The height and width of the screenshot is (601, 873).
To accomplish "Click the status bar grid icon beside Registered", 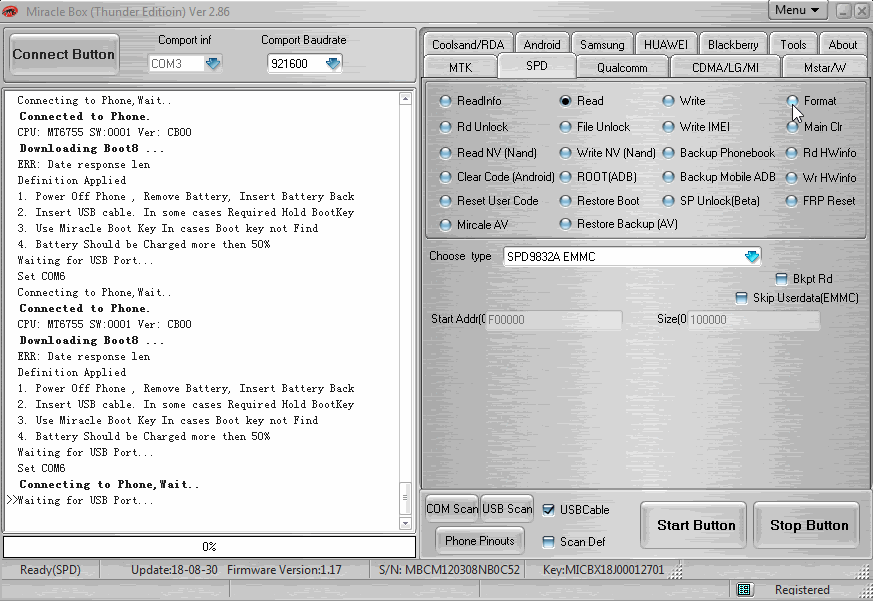I will [x=744, y=589].
